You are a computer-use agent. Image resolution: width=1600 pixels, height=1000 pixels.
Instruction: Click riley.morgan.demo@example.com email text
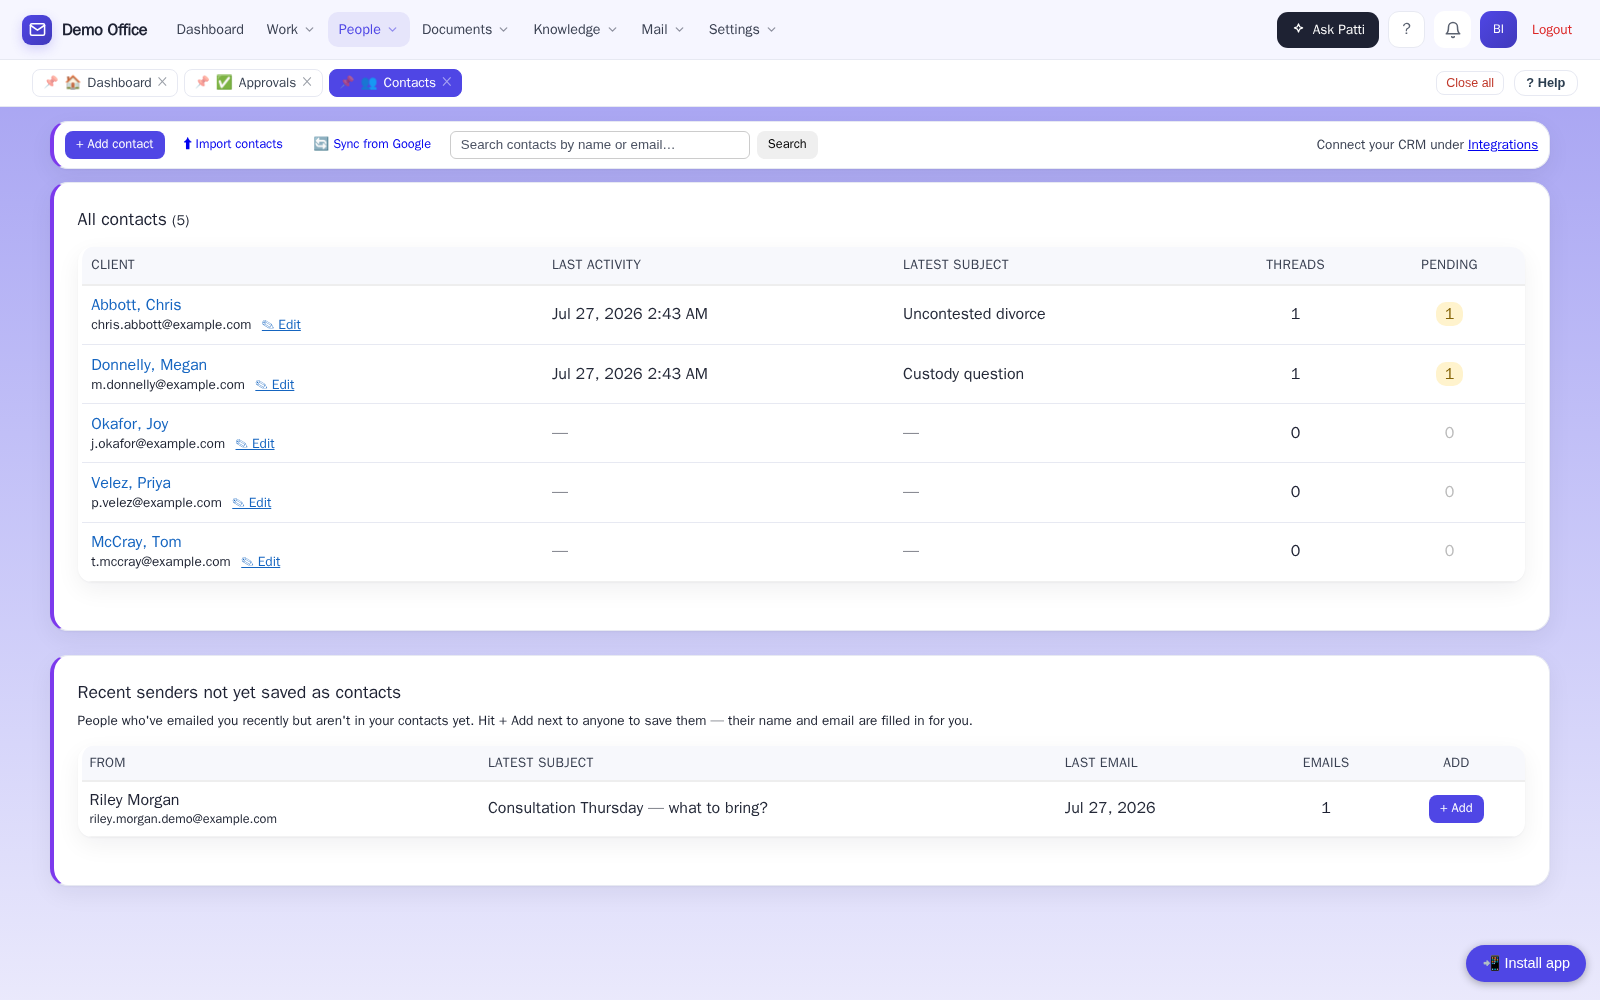pos(183,819)
